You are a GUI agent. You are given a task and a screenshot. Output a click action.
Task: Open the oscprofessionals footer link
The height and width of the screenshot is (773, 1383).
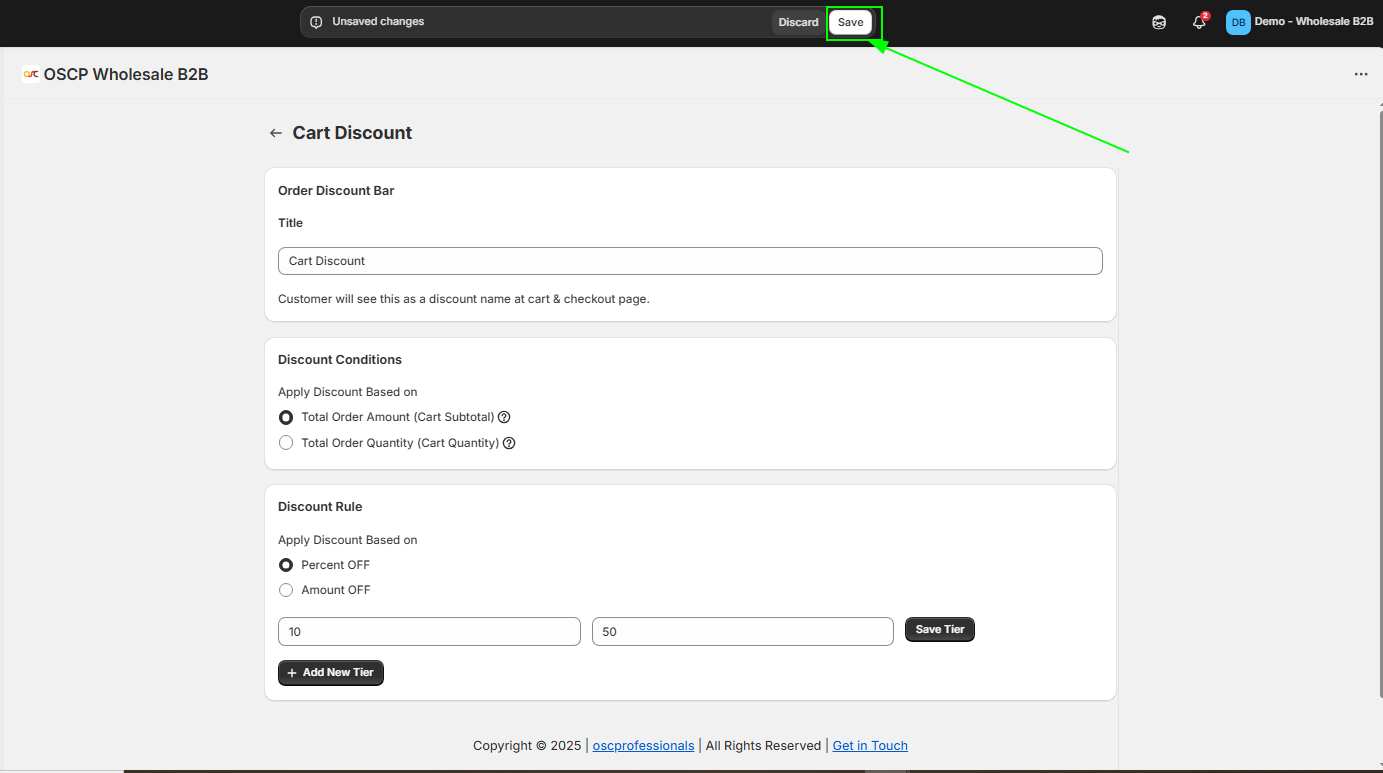tap(643, 745)
